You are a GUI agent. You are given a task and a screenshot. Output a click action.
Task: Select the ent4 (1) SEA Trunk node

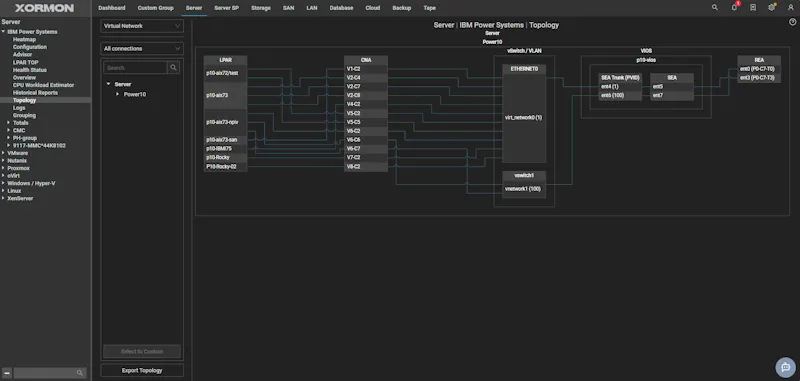point(620,87)
